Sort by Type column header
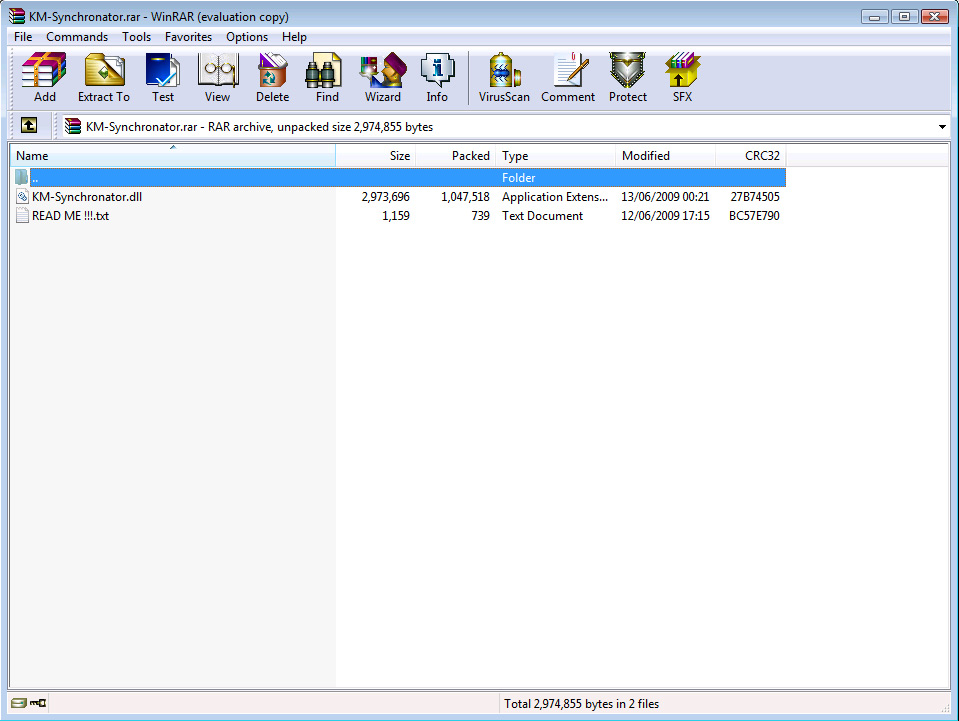 (555, 155)
